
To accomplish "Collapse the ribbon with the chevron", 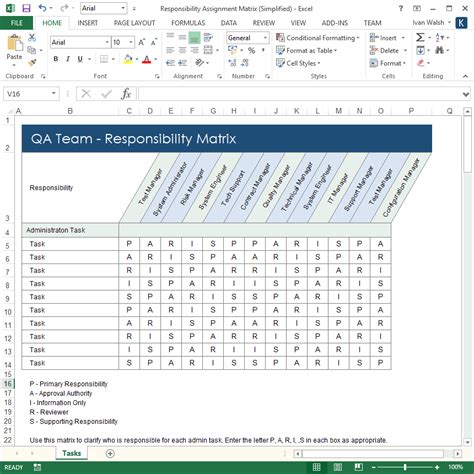I will point(465,76).
